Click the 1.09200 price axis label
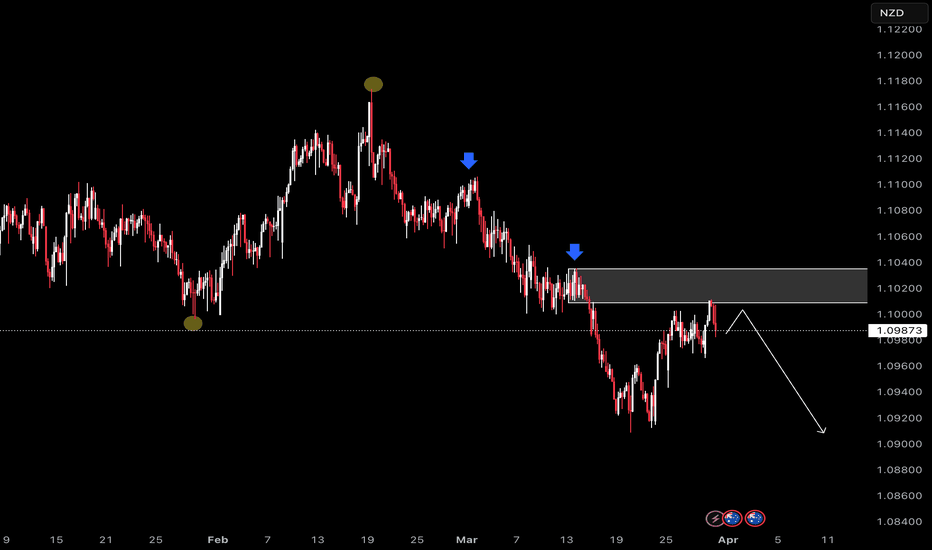This screenshot has width=932, height=550. click(899, 418)
